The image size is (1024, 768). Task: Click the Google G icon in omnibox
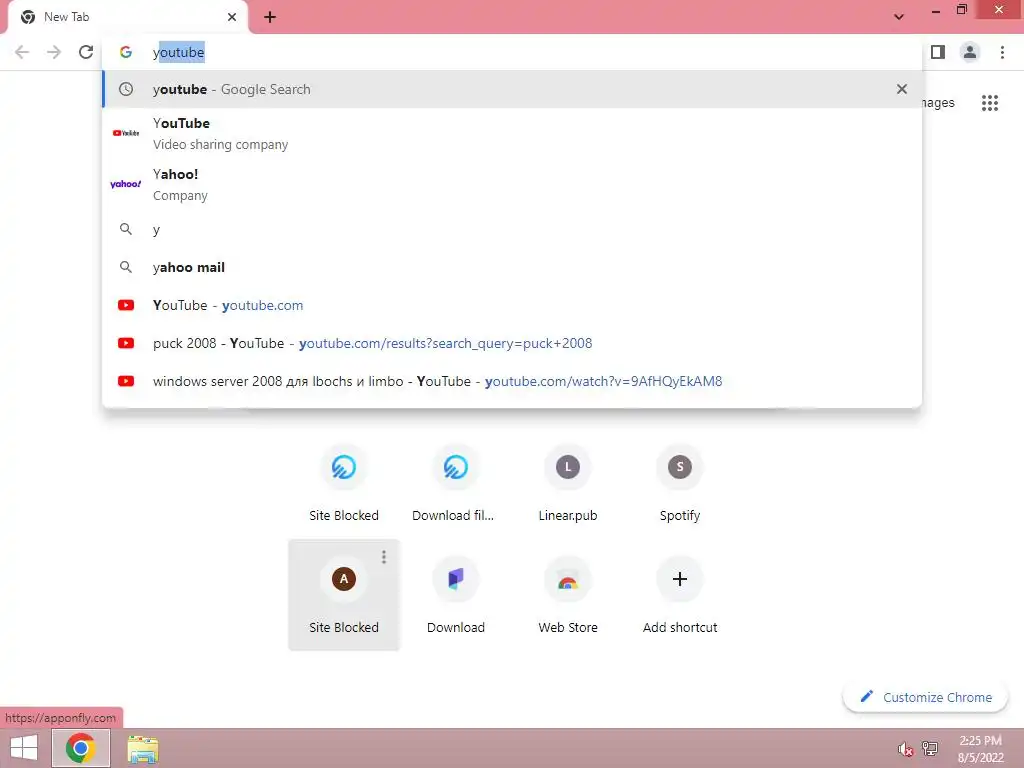[126, 52]
